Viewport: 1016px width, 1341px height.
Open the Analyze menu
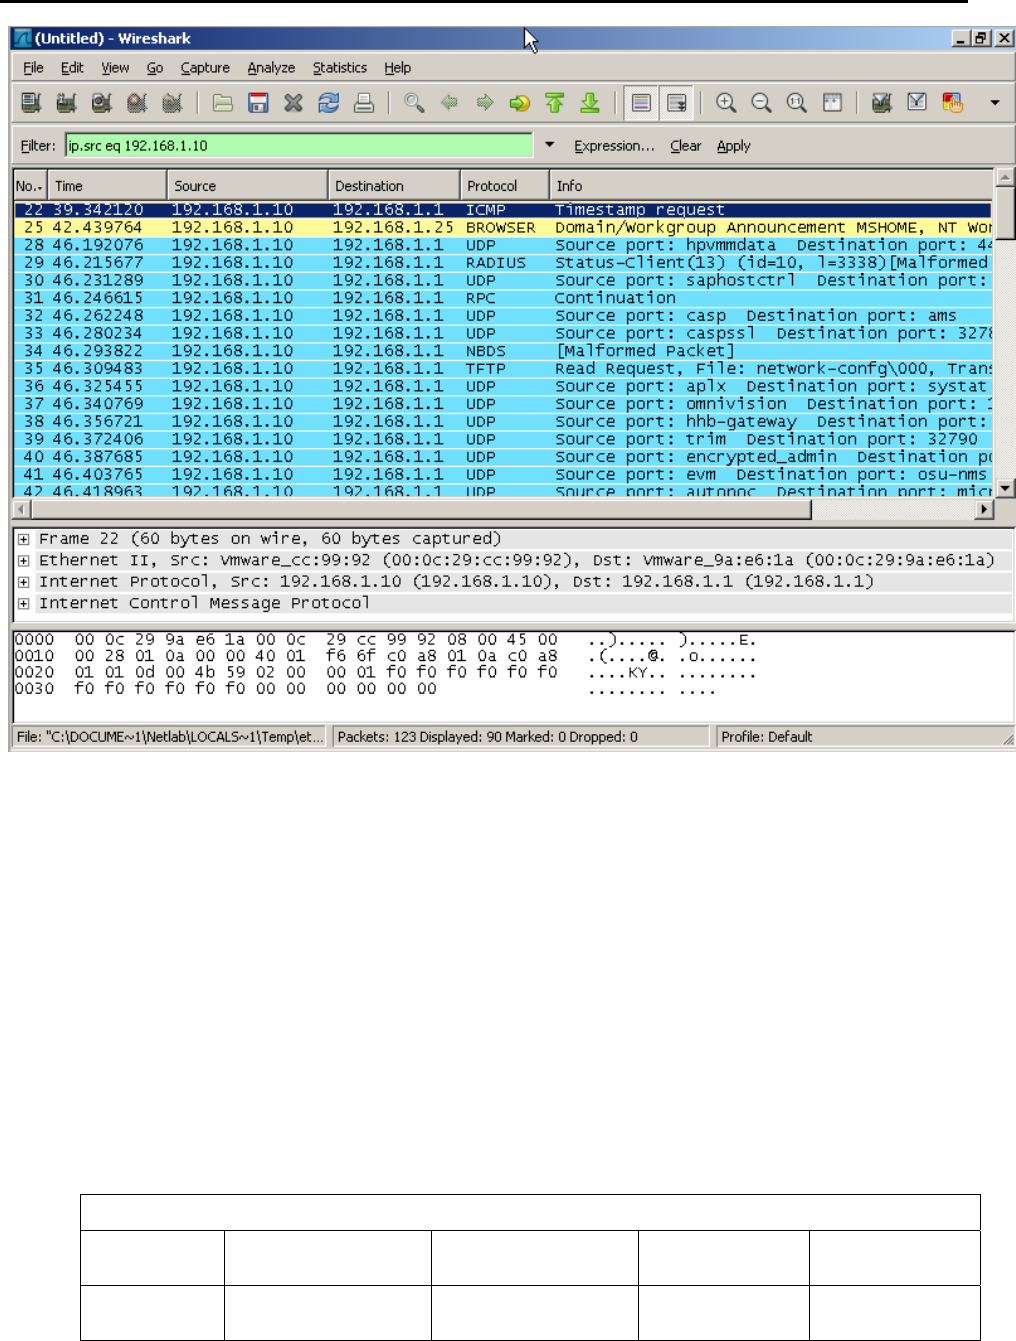point(271,67)
